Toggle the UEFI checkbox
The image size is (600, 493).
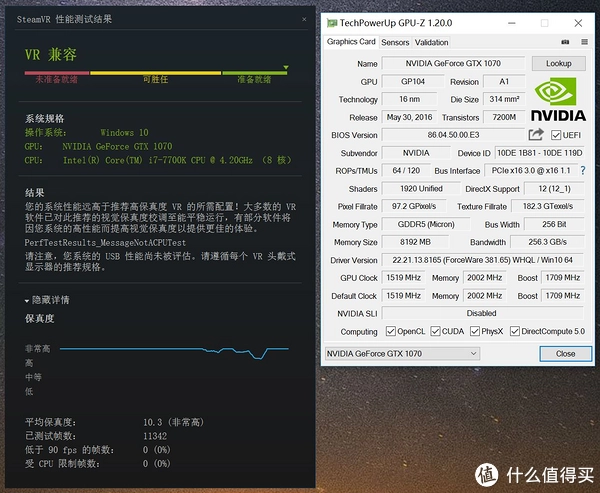(556, 135)
